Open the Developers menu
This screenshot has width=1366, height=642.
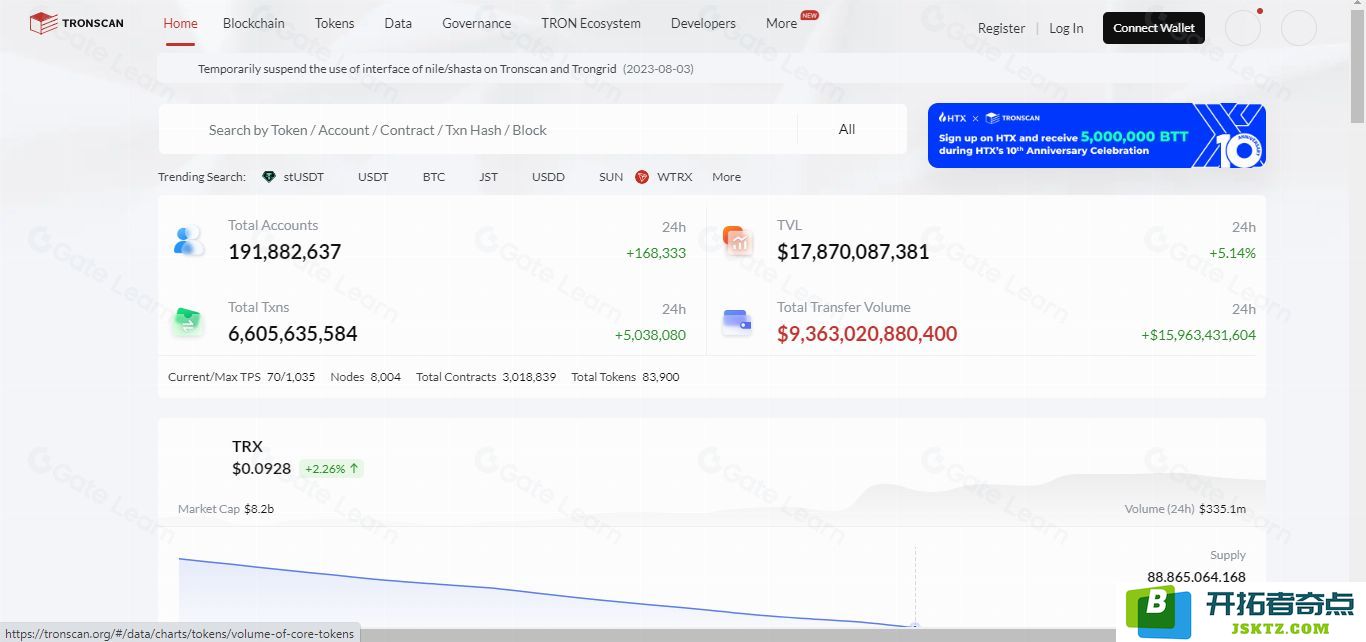click(703, 23)
